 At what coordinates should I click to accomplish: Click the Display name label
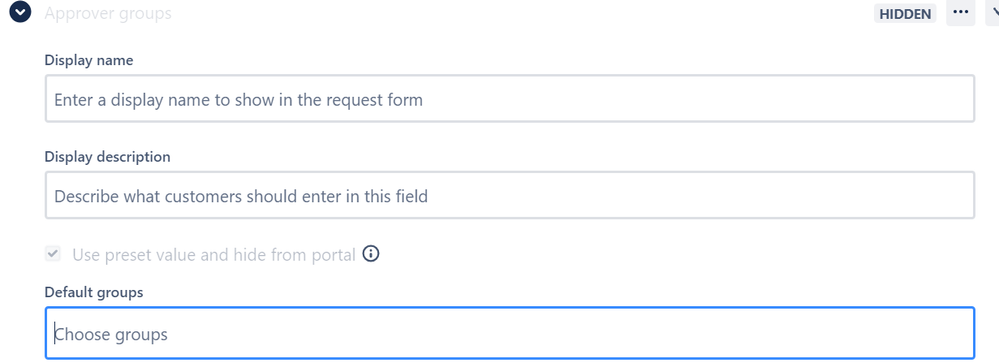coord(89,61)
